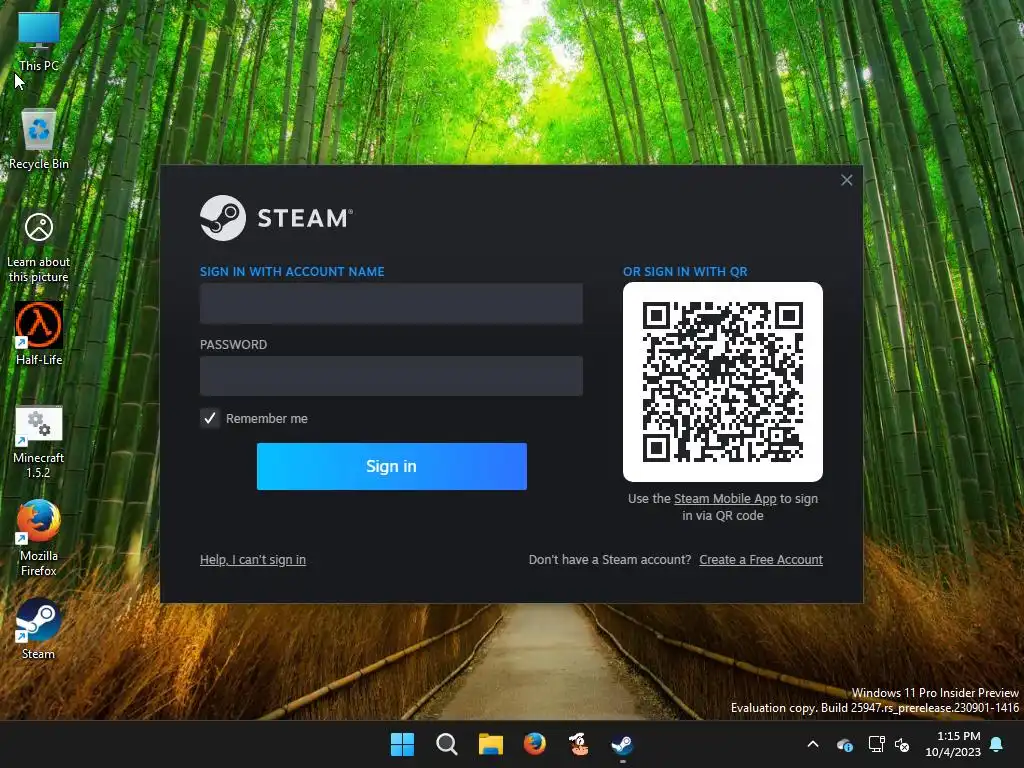Click the "PASSWORD" label
The image size is (1024, 768).
pyautogui.click(x=233, y=345)
